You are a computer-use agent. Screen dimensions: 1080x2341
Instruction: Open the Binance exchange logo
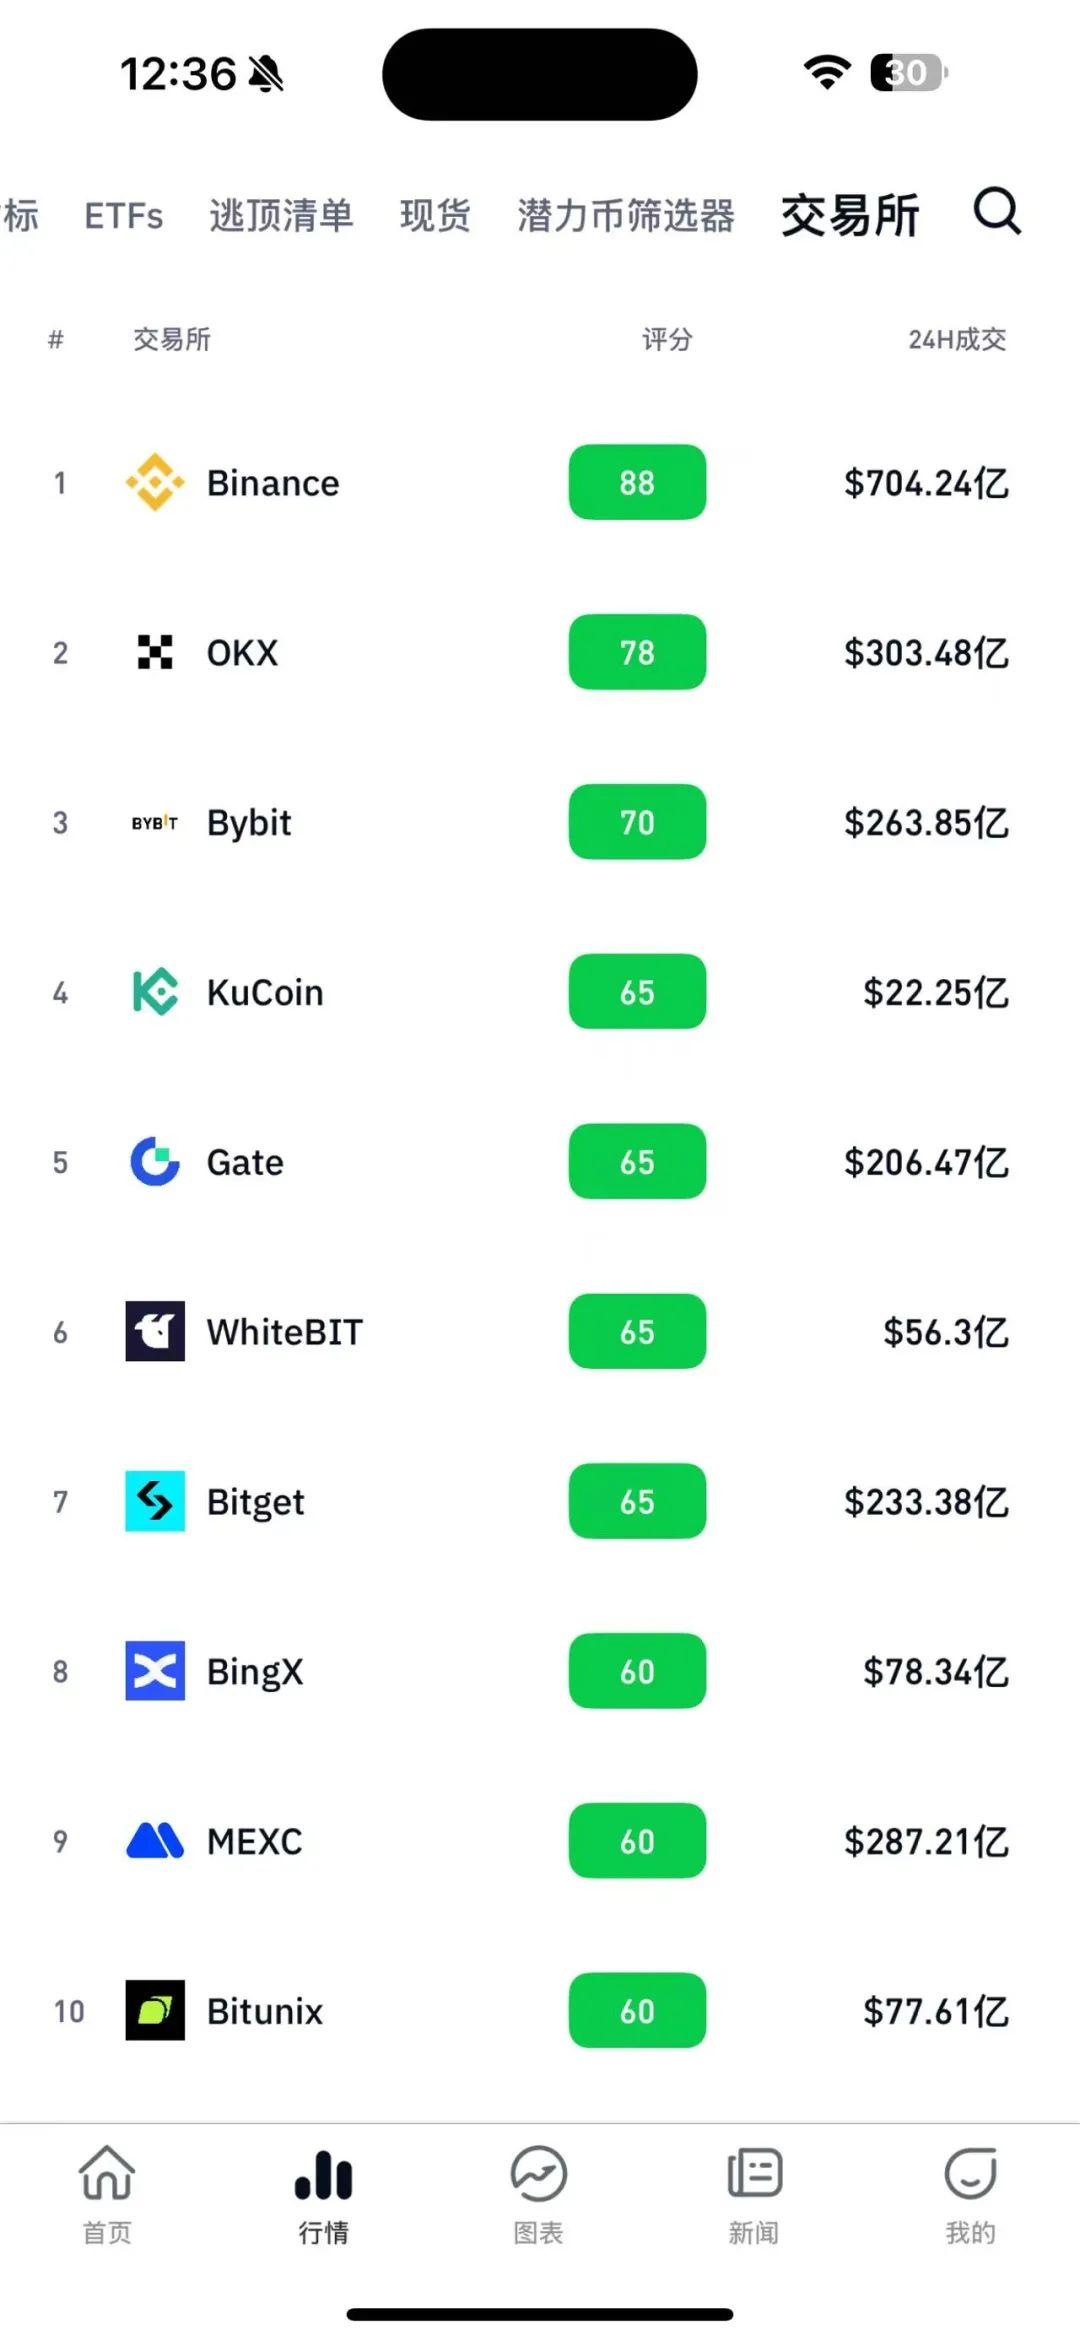pyautogui.click(x=155, y=483)
